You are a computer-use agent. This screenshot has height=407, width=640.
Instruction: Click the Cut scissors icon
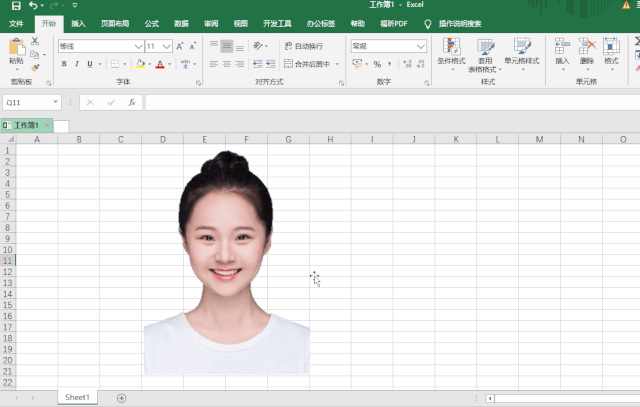[35, 41]
